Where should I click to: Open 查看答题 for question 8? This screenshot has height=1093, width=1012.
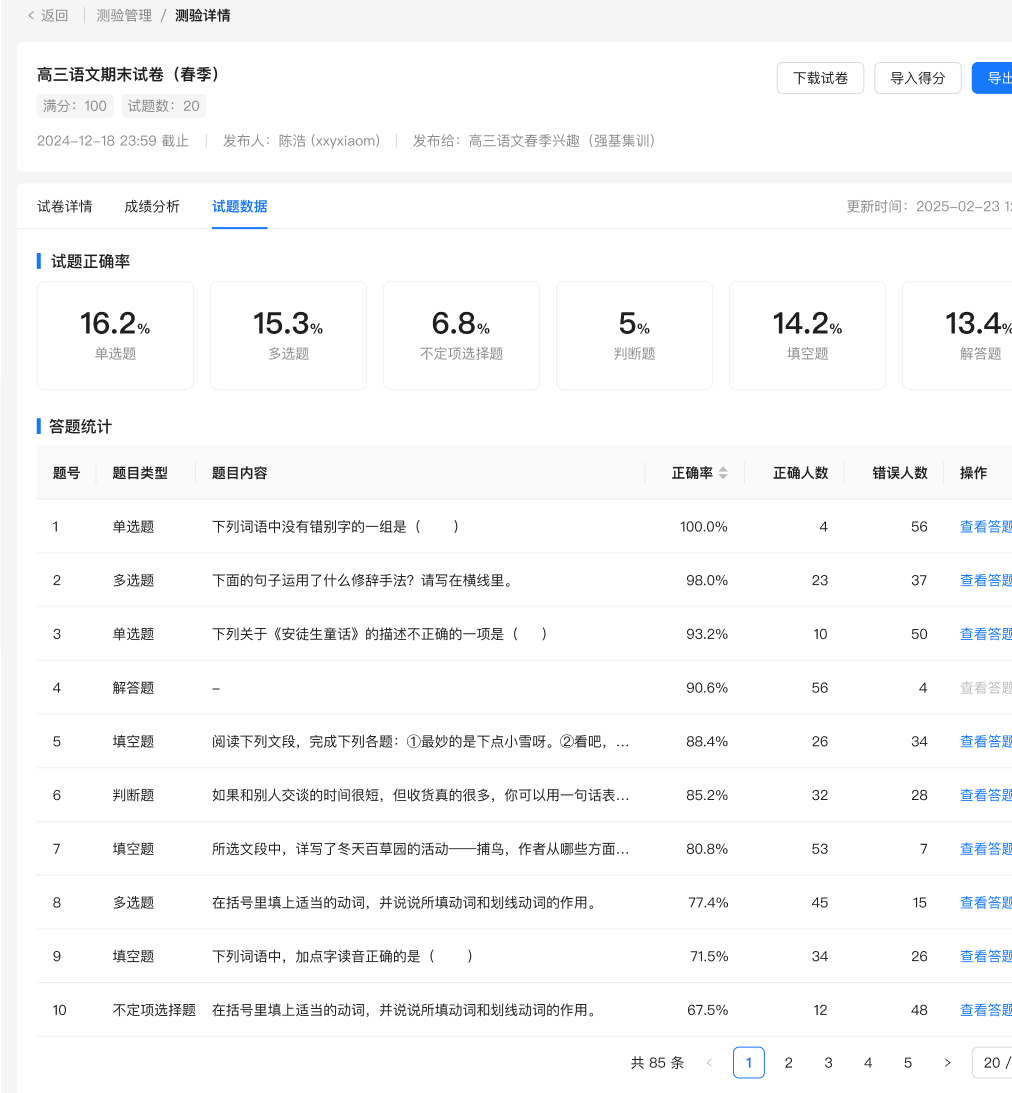click(986, 903)
